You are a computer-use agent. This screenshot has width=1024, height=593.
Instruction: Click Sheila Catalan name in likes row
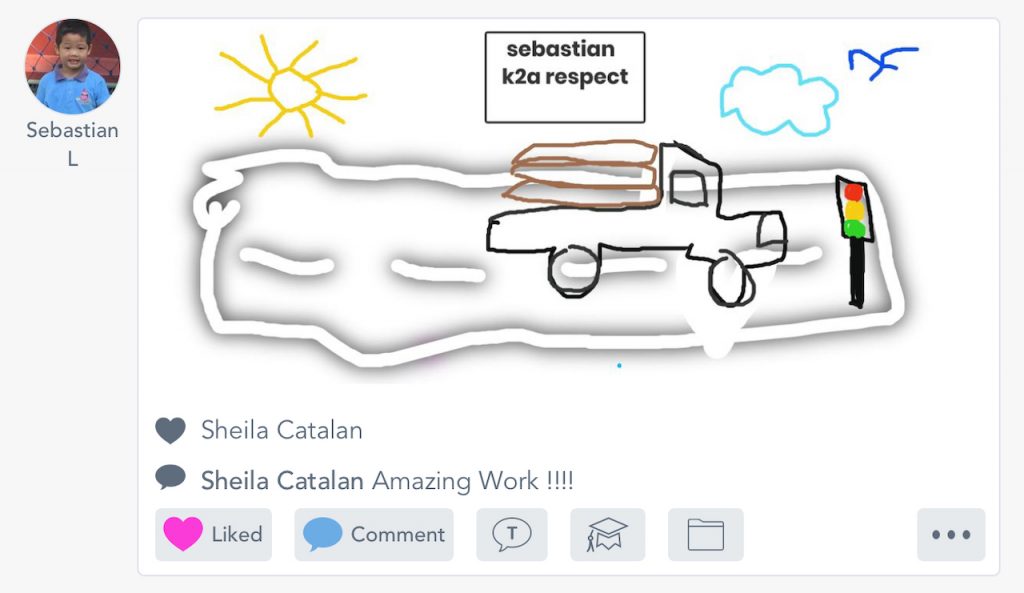[x=281, y=431]
